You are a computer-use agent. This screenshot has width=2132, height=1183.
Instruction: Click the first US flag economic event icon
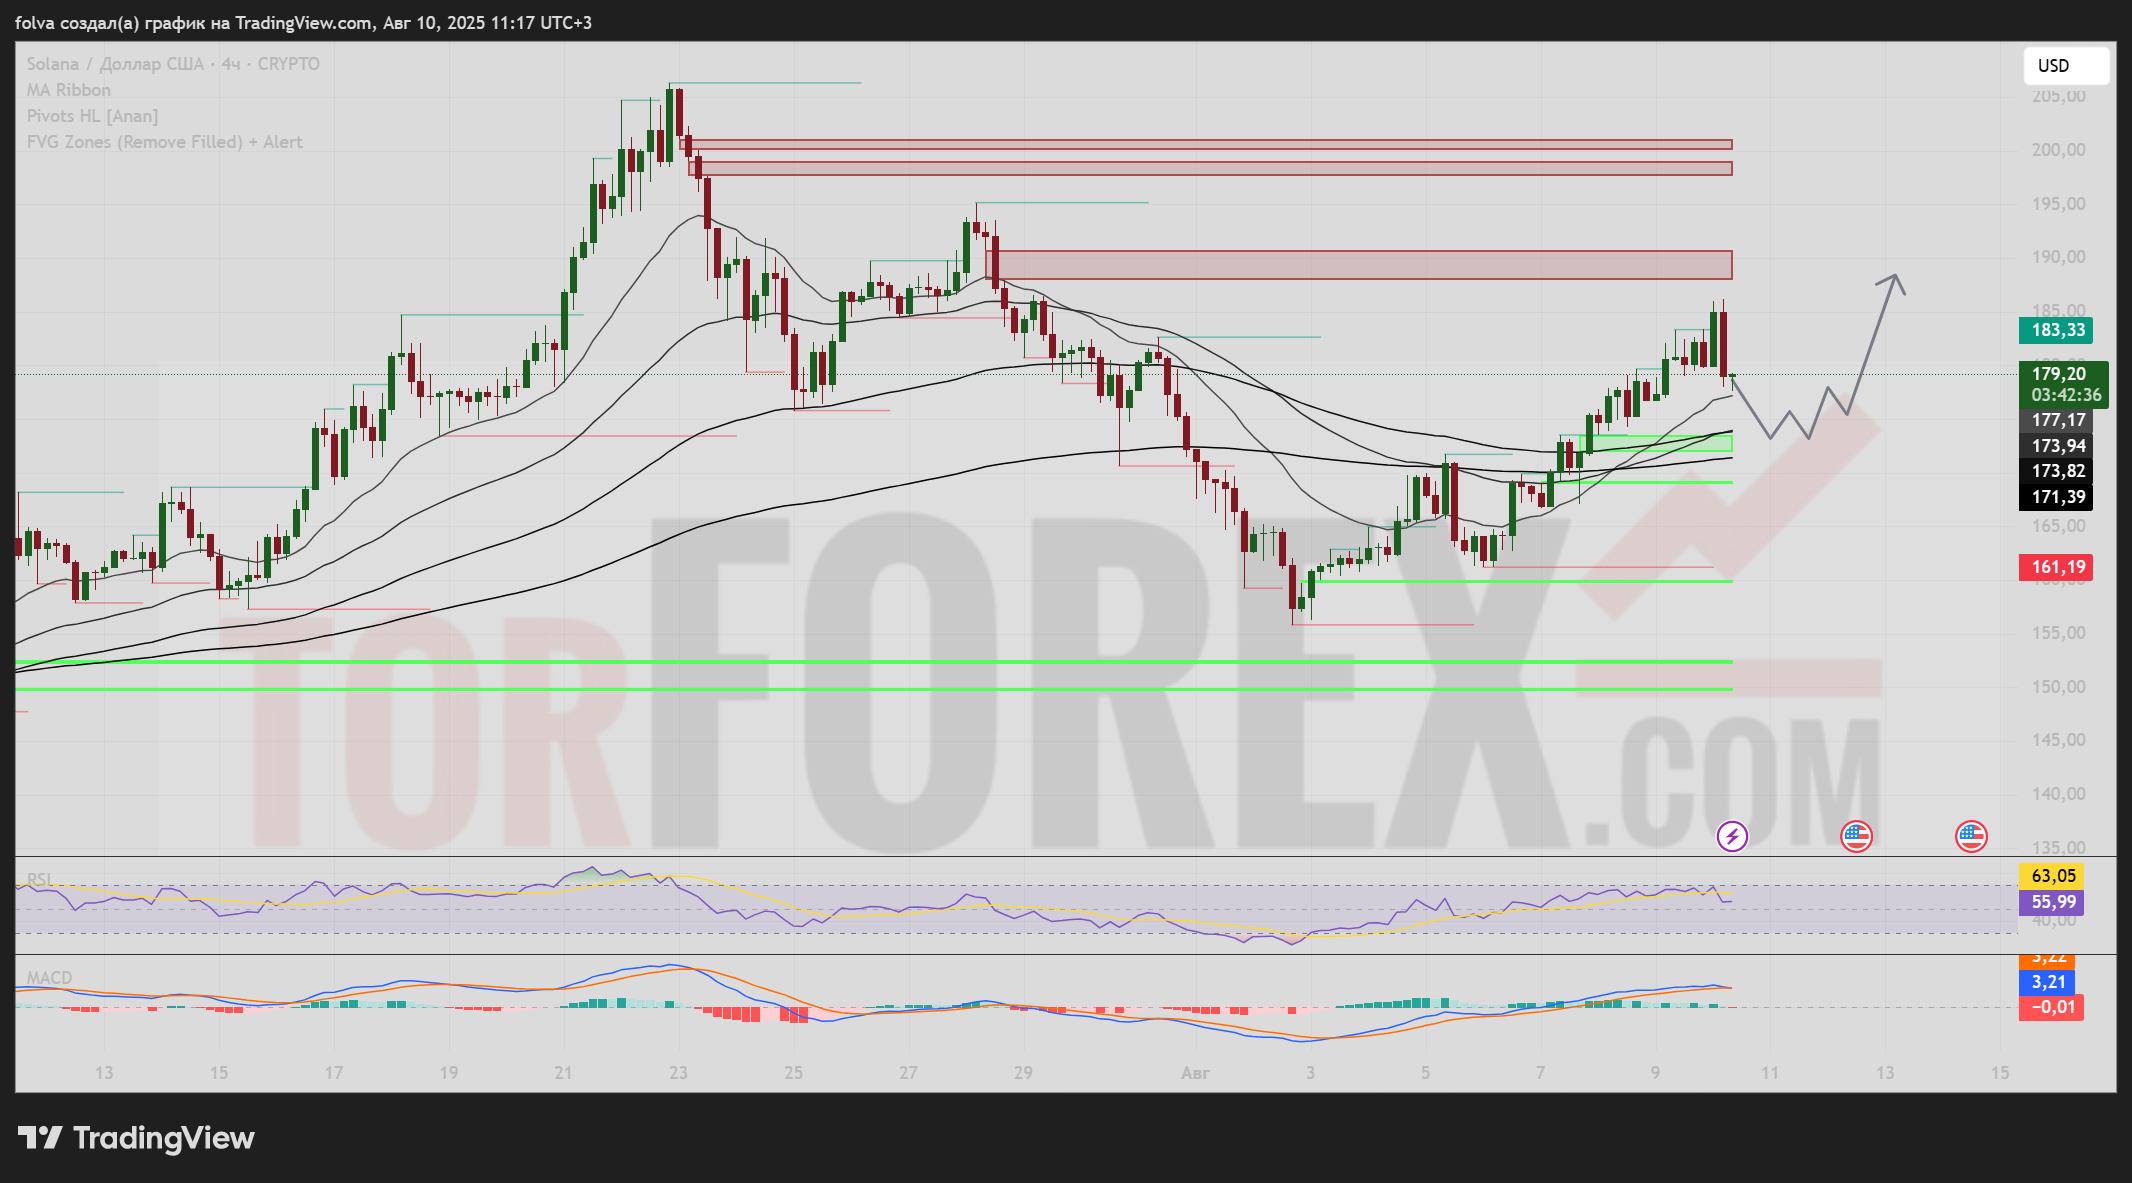(x=1856, y=836)
